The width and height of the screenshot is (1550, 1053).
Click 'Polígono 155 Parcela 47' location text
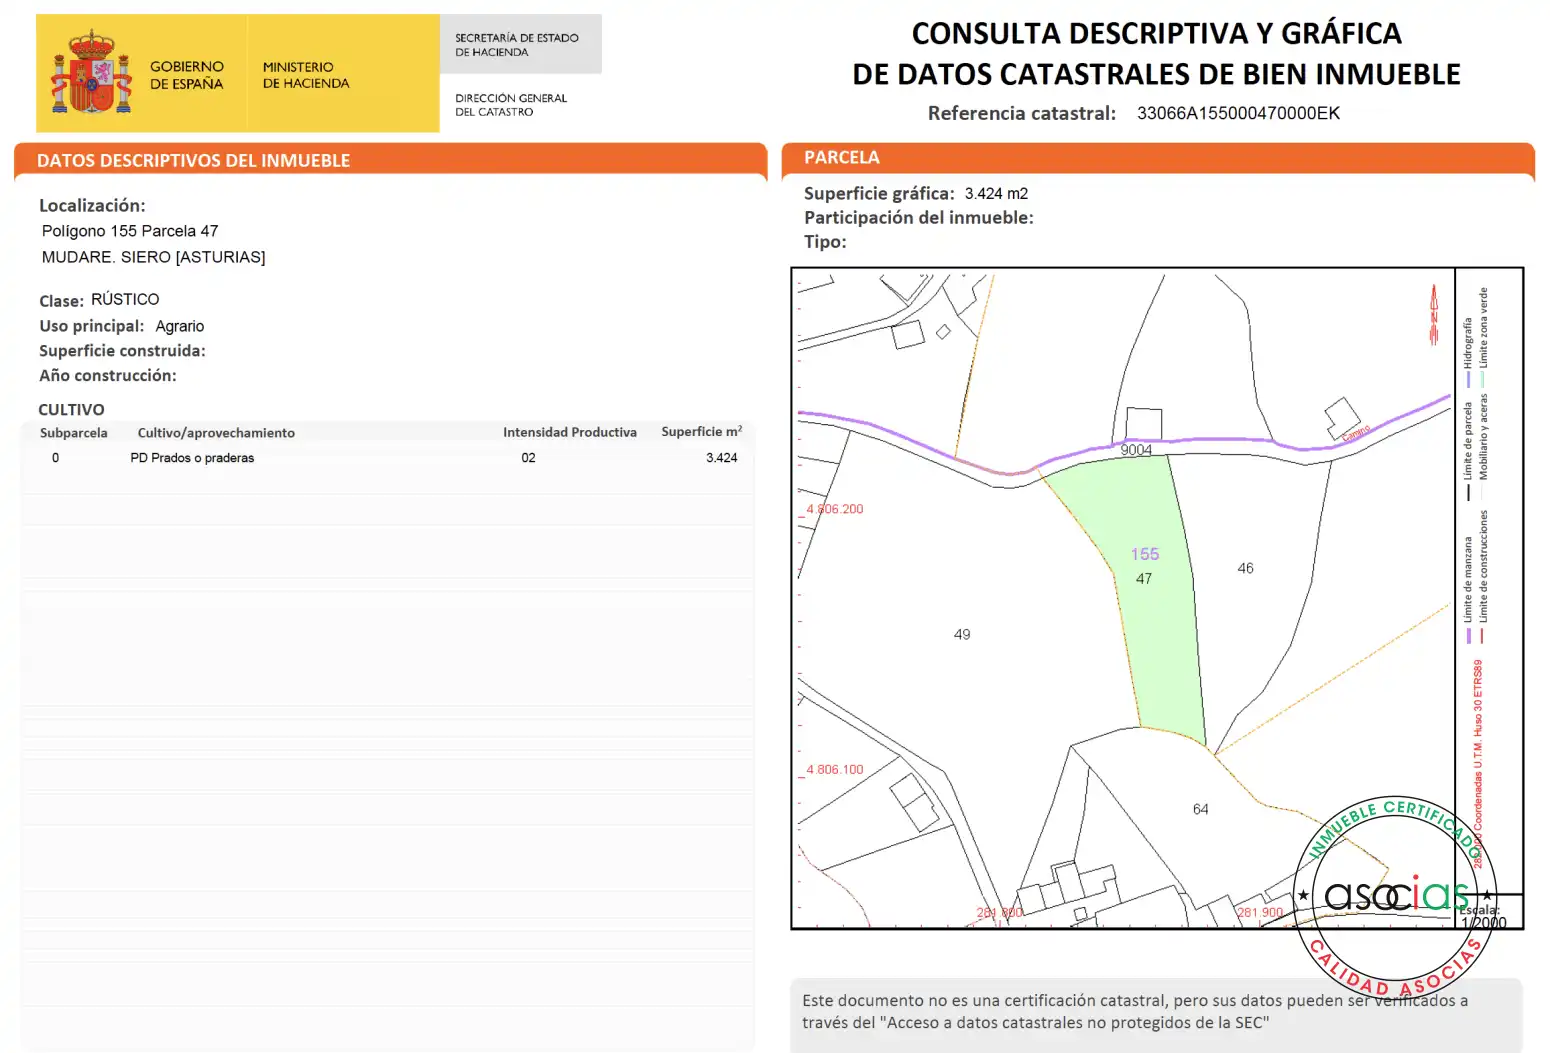tap(130, 231)
